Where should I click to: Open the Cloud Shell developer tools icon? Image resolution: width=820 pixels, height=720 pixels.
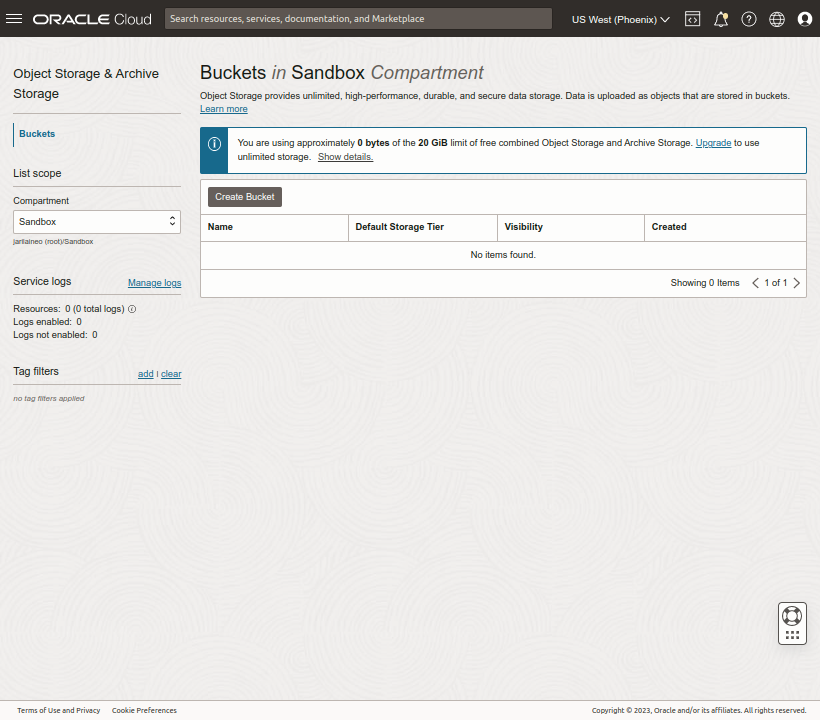point(692,19)
